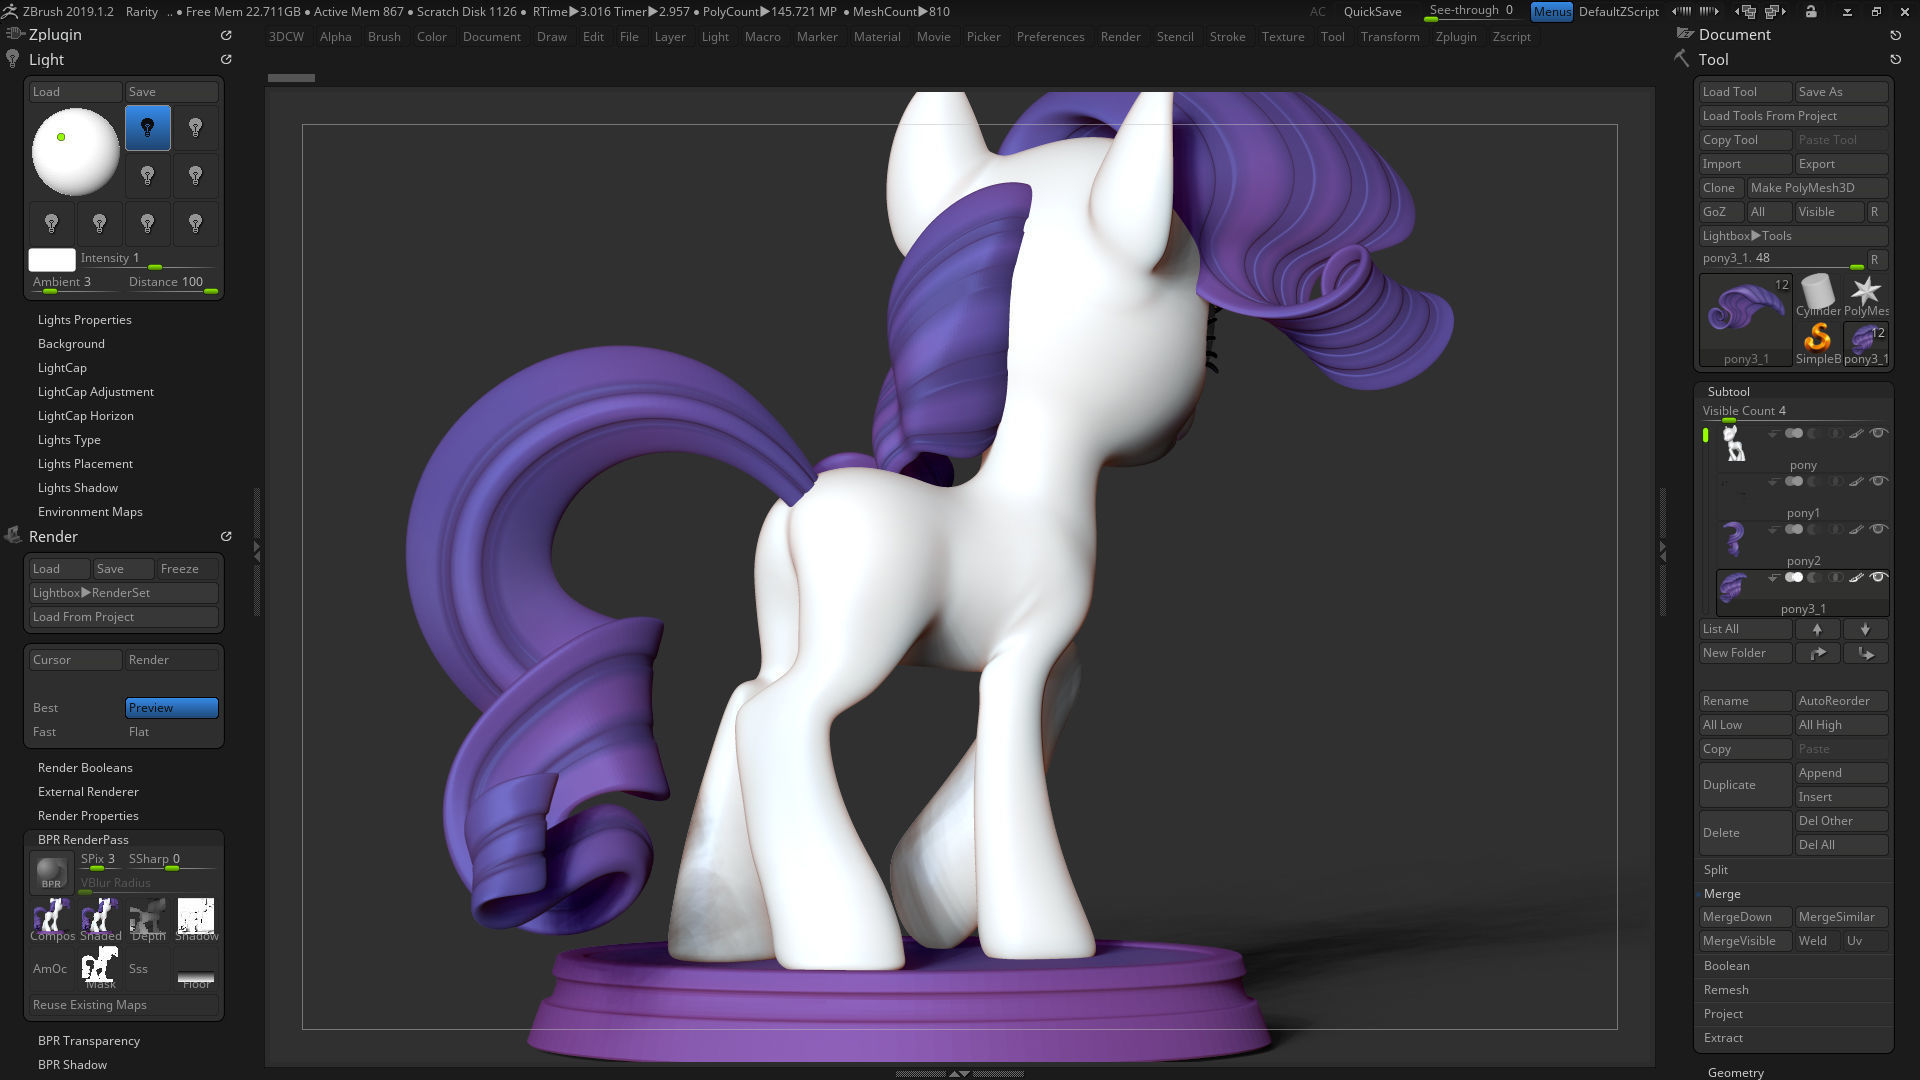This screenshot has width=1920, height=1080.
Task: Expand Lights Properties section
Action: pyautogui.click(x=85, y=320)
